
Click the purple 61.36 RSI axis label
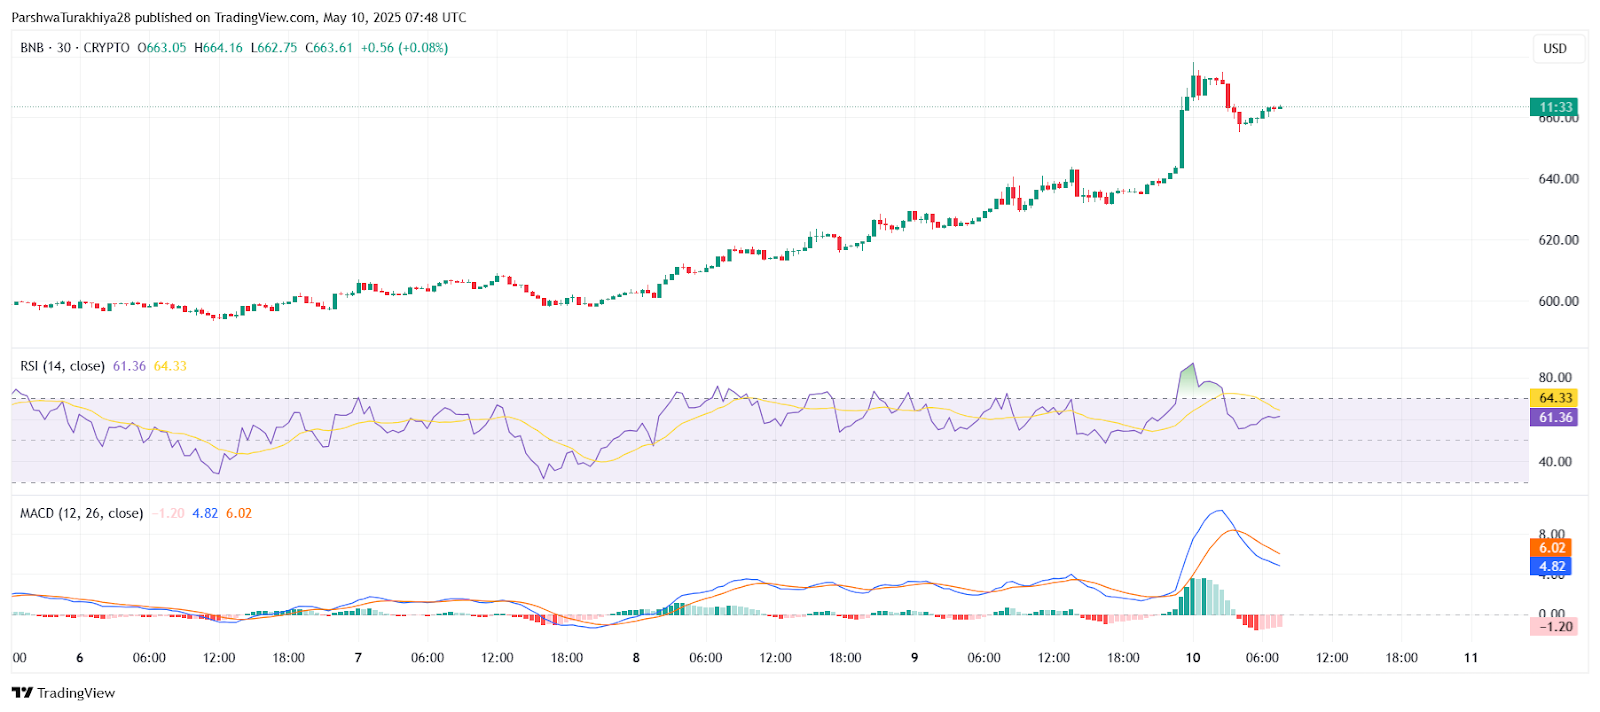coord(1554,418)
